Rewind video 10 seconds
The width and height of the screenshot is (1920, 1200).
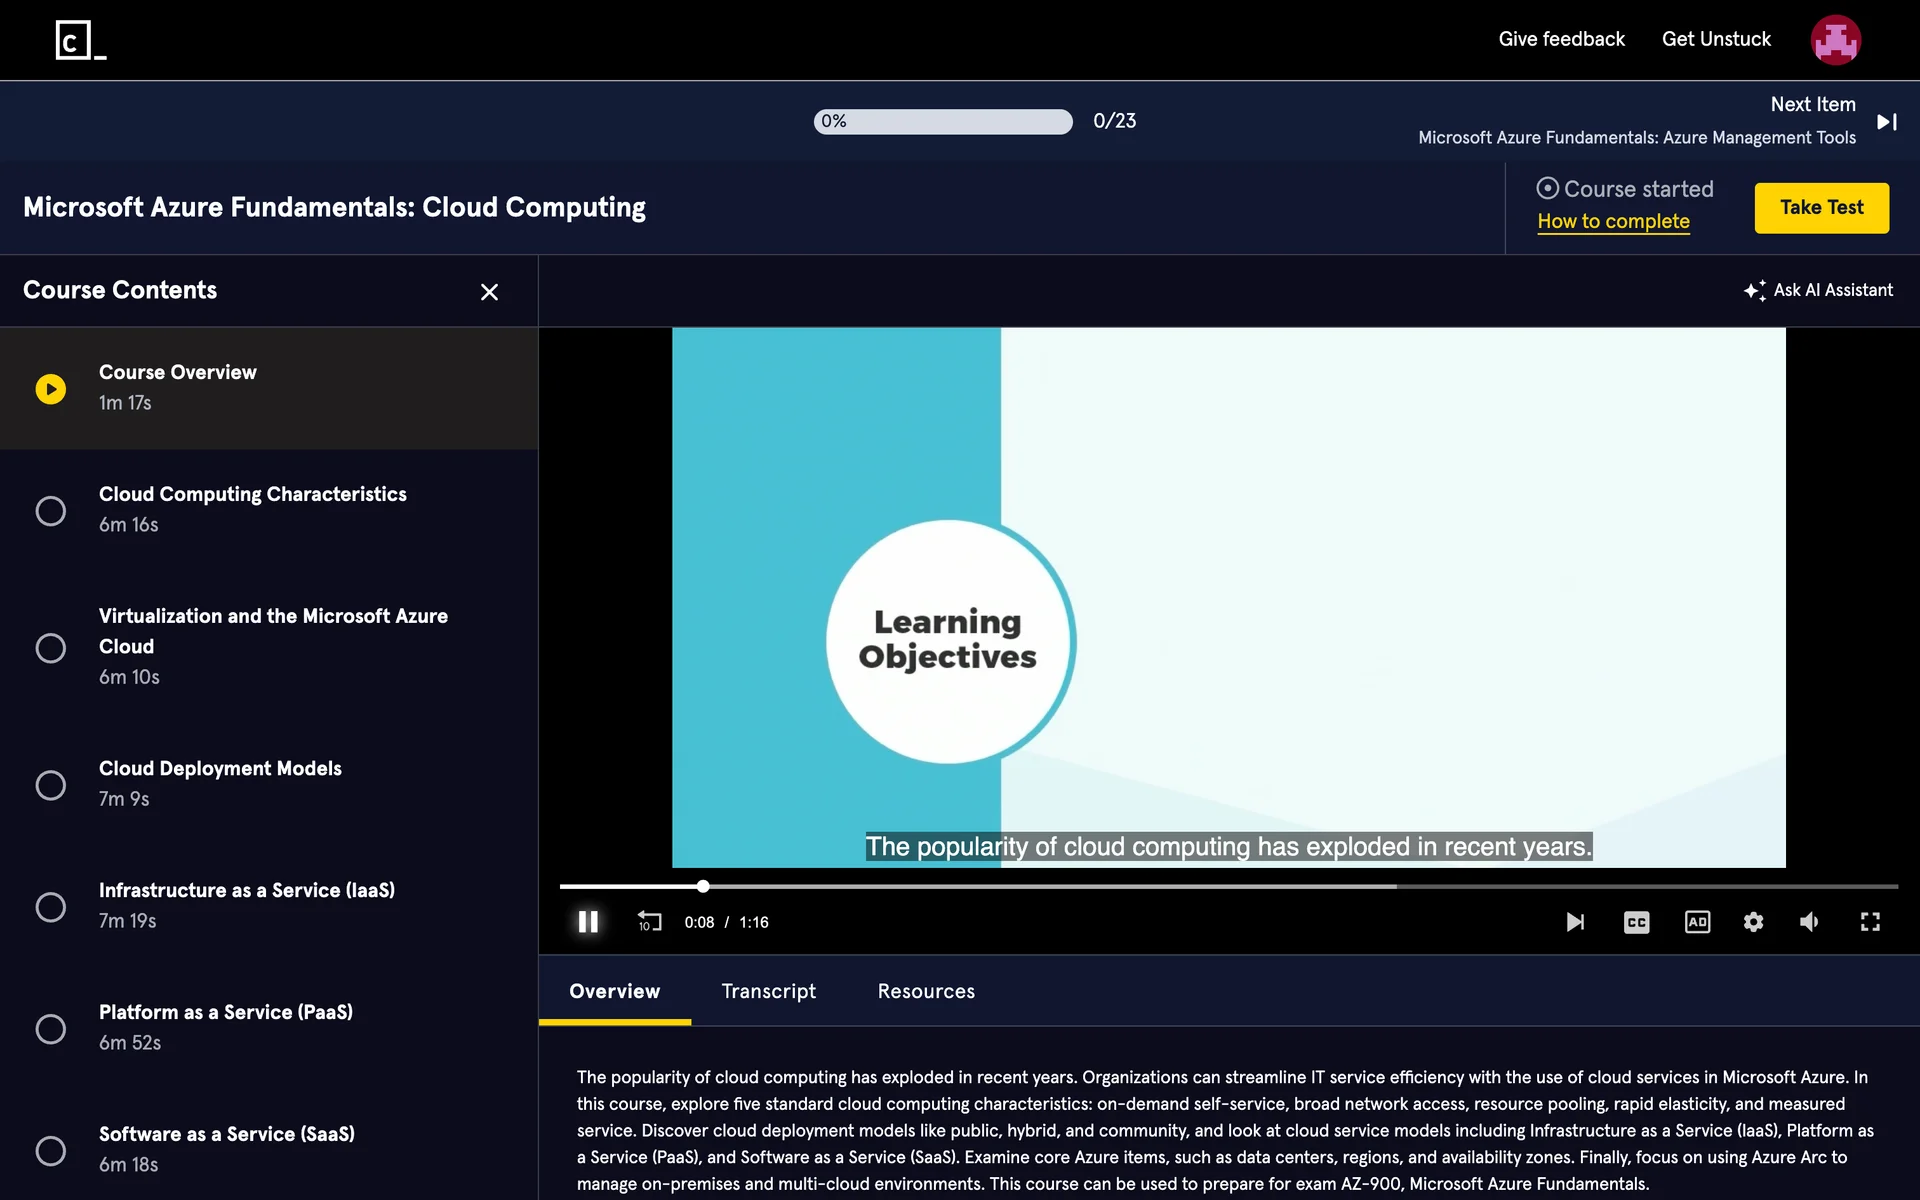649,922
